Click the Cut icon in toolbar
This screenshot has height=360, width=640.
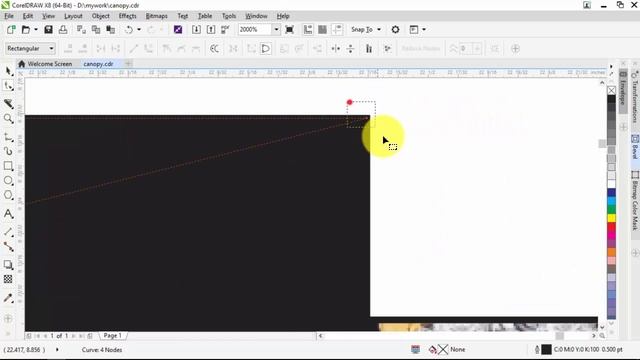point(81,29)
